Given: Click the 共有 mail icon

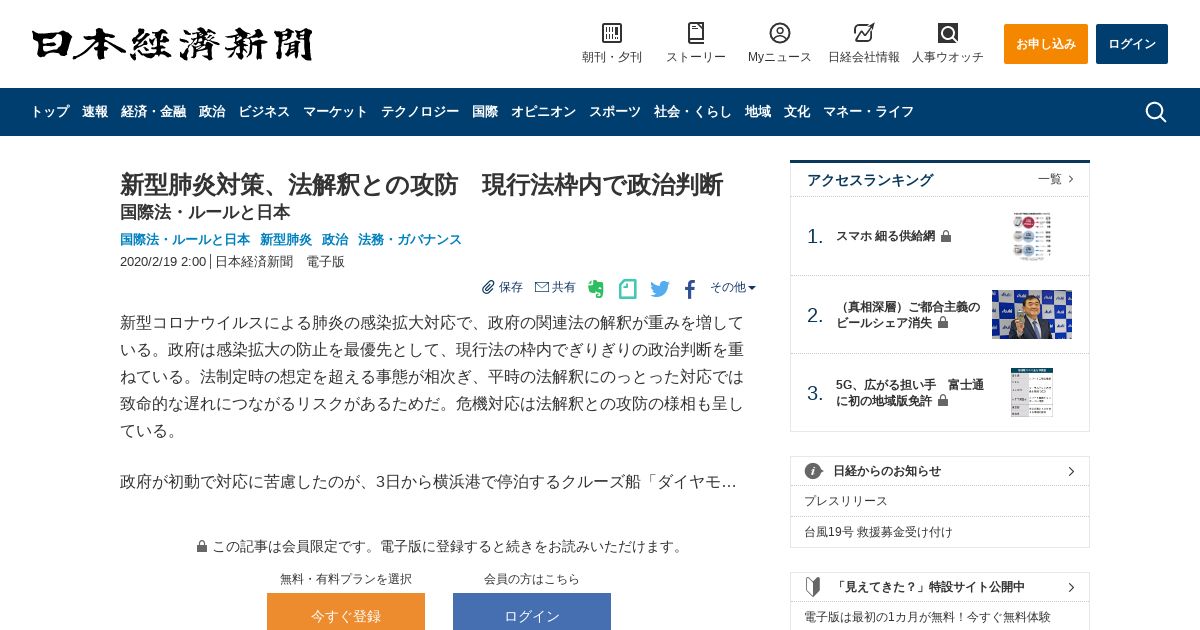Looking at the screenshot, I should coord(542,287).
